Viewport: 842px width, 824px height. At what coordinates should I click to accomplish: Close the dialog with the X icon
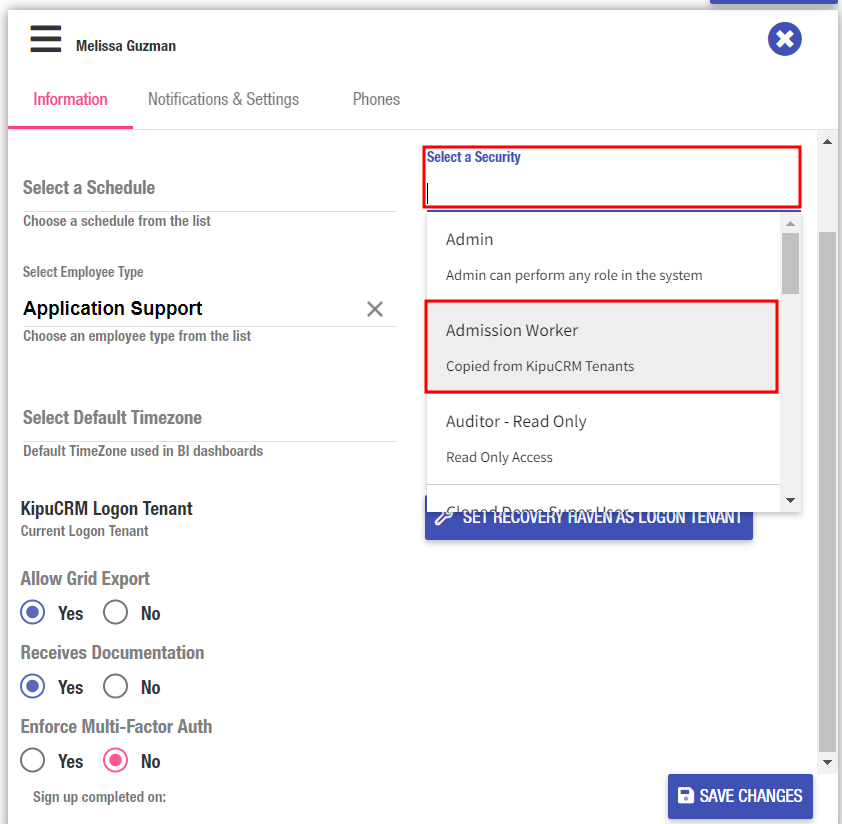point(784,39)
